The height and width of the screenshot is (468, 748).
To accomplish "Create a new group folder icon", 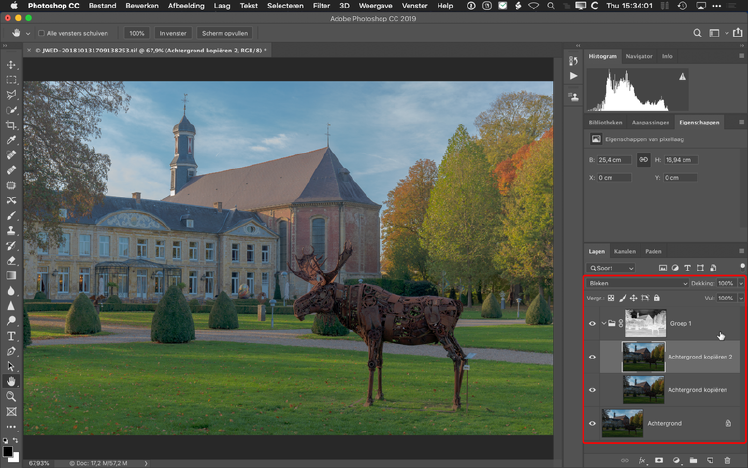I will click(693, 460).
